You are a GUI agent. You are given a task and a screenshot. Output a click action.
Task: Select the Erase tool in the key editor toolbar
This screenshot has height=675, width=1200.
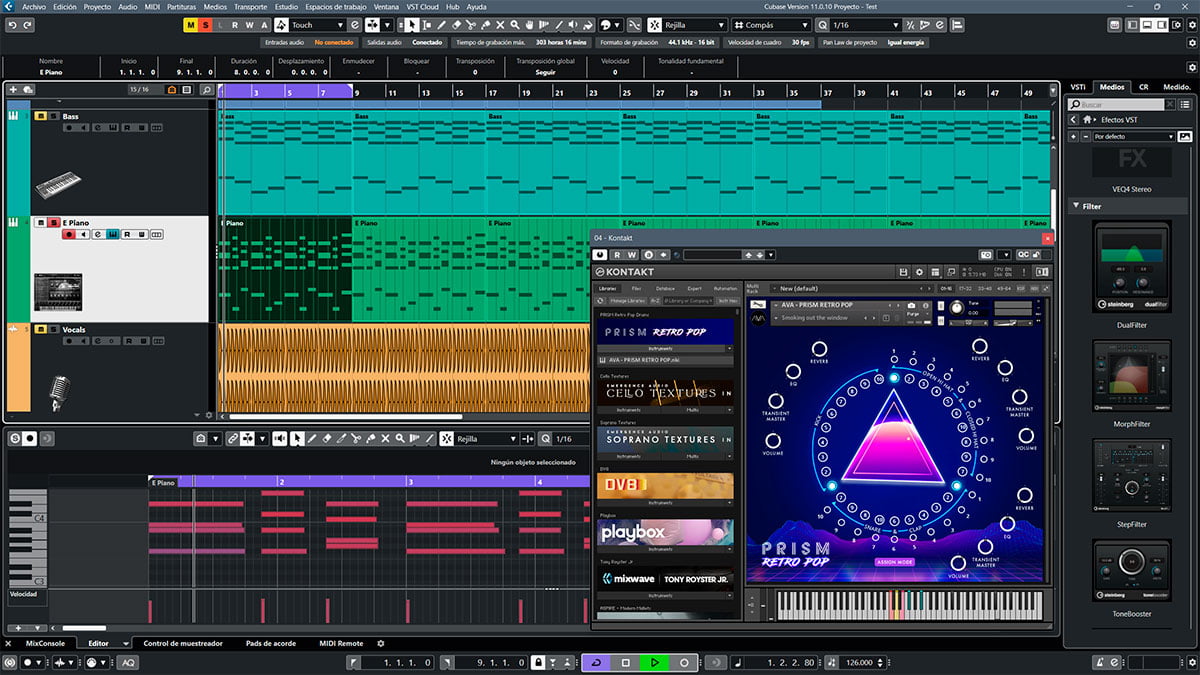(x=327, y=439)
